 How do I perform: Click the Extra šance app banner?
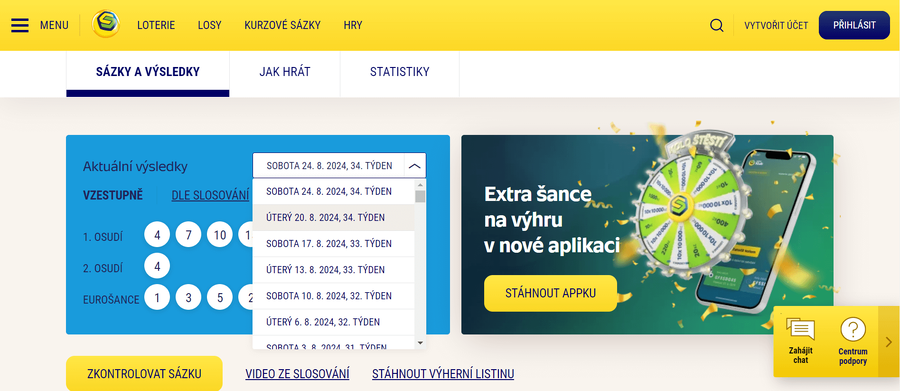(647, 234)
